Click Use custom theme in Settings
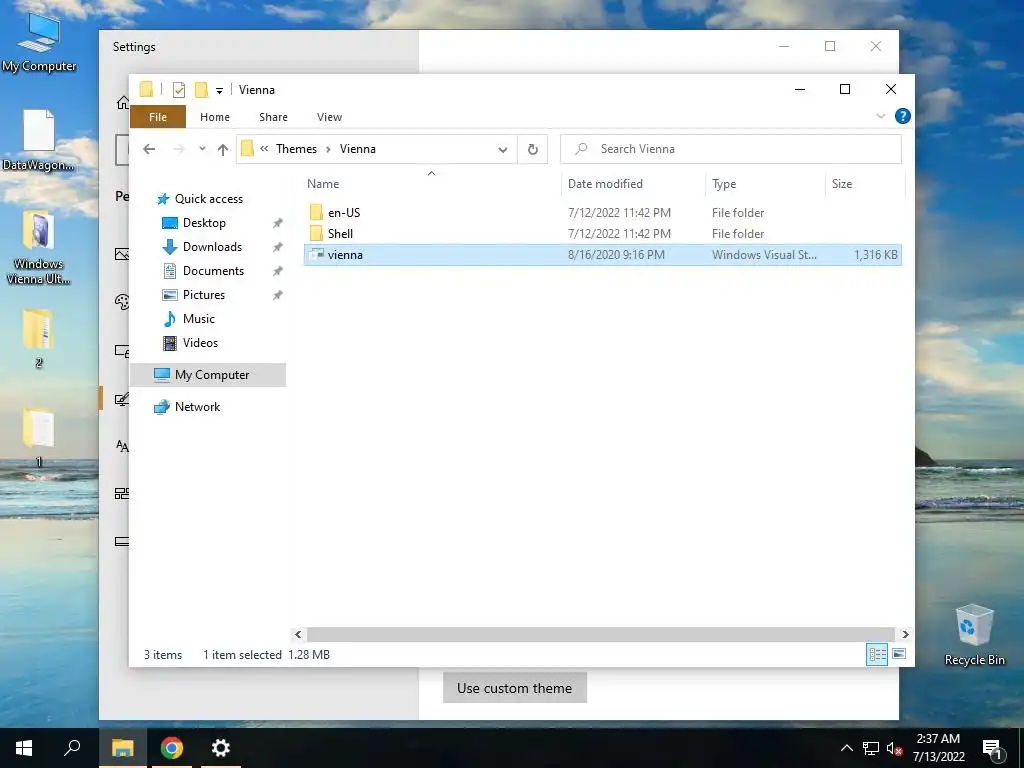This screenshot has height=768, width=1024. tap(515, 688)
